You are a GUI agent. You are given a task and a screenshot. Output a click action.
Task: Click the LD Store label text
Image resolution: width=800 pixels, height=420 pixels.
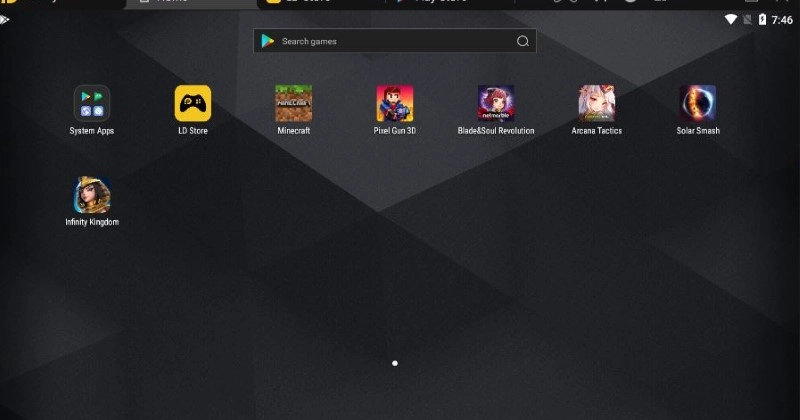pos(193,131)
